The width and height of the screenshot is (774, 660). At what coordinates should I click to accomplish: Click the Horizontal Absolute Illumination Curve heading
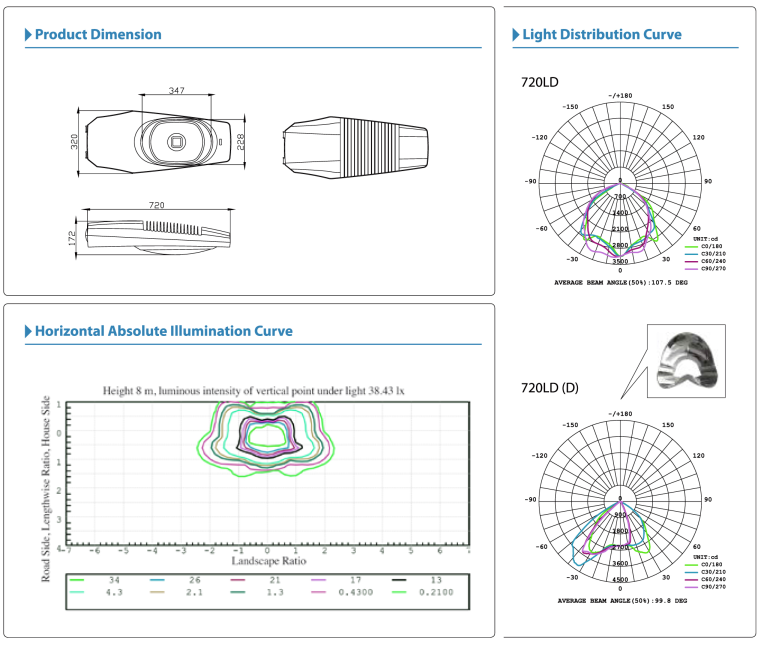click(x=164, y=331)
